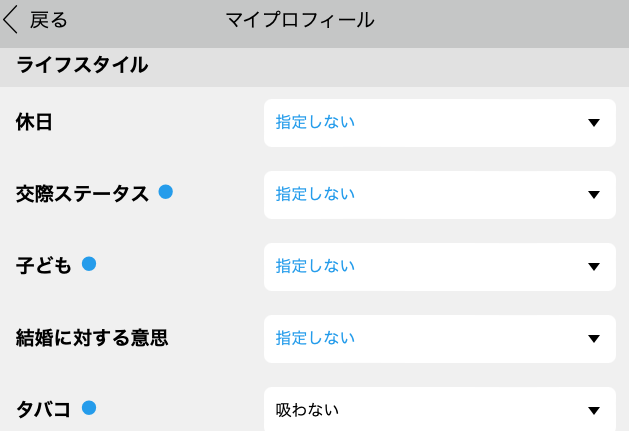
Task: Expand the 交際ステータス dropdown field
Action: pyautogui.click(x=439, y=195)
